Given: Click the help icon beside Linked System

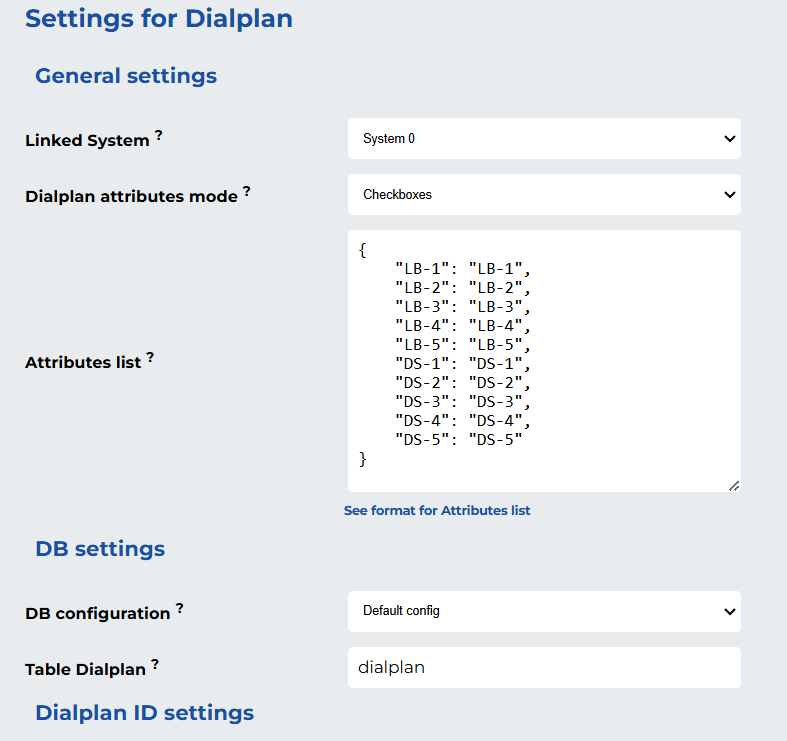Looking at the screenshot, I should point(158,136).
